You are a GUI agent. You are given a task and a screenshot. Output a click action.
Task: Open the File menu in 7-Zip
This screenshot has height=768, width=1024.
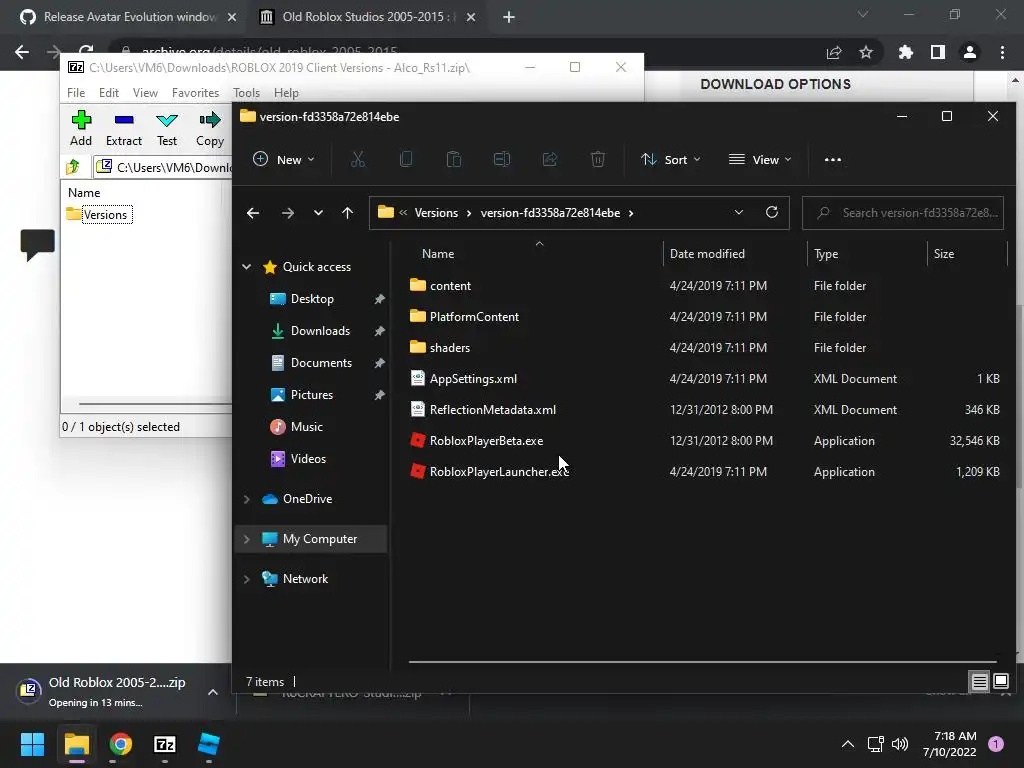pyautogui.click(x=76, y=93)
